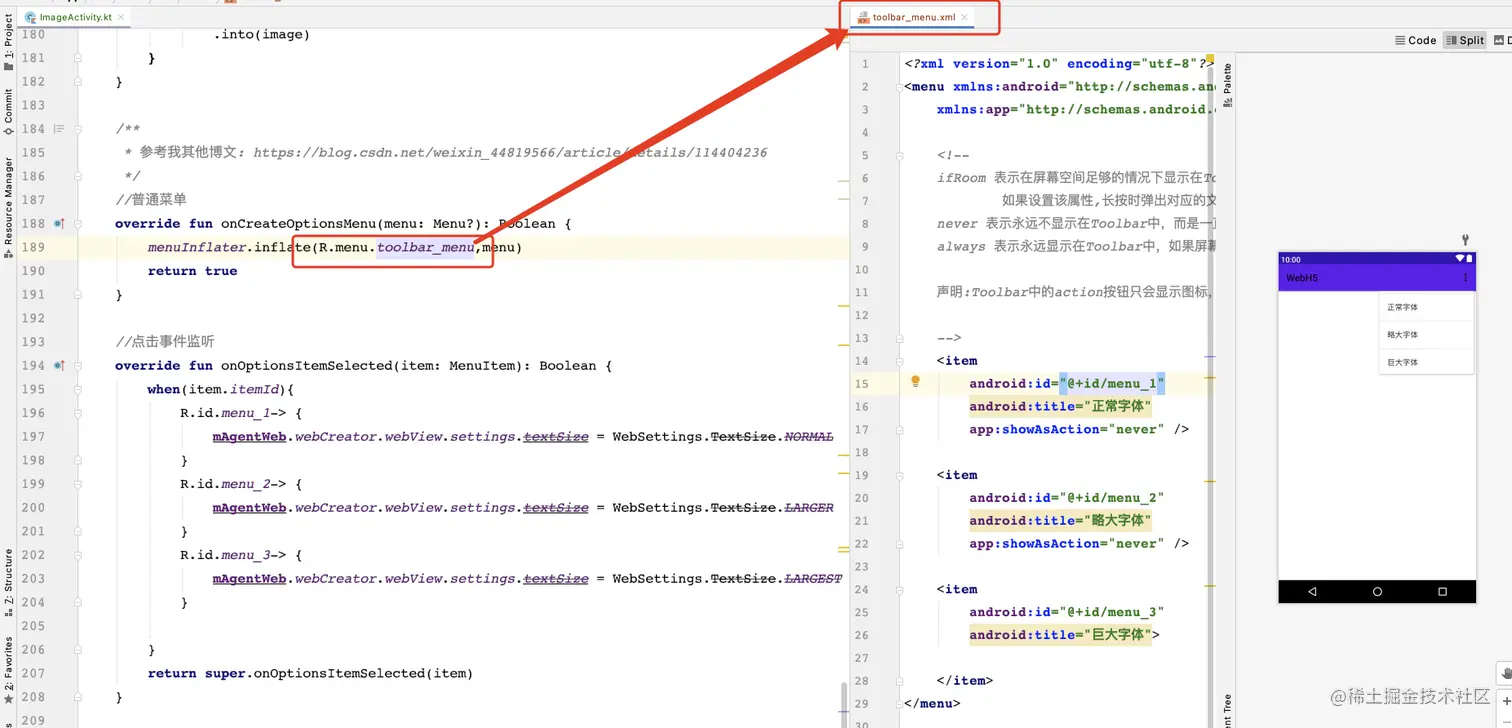Screen dimensions: 1512x728
Task: Click the onCreateOptionsMenu function name
Action: pyautogui.click(x=296, y=224)
